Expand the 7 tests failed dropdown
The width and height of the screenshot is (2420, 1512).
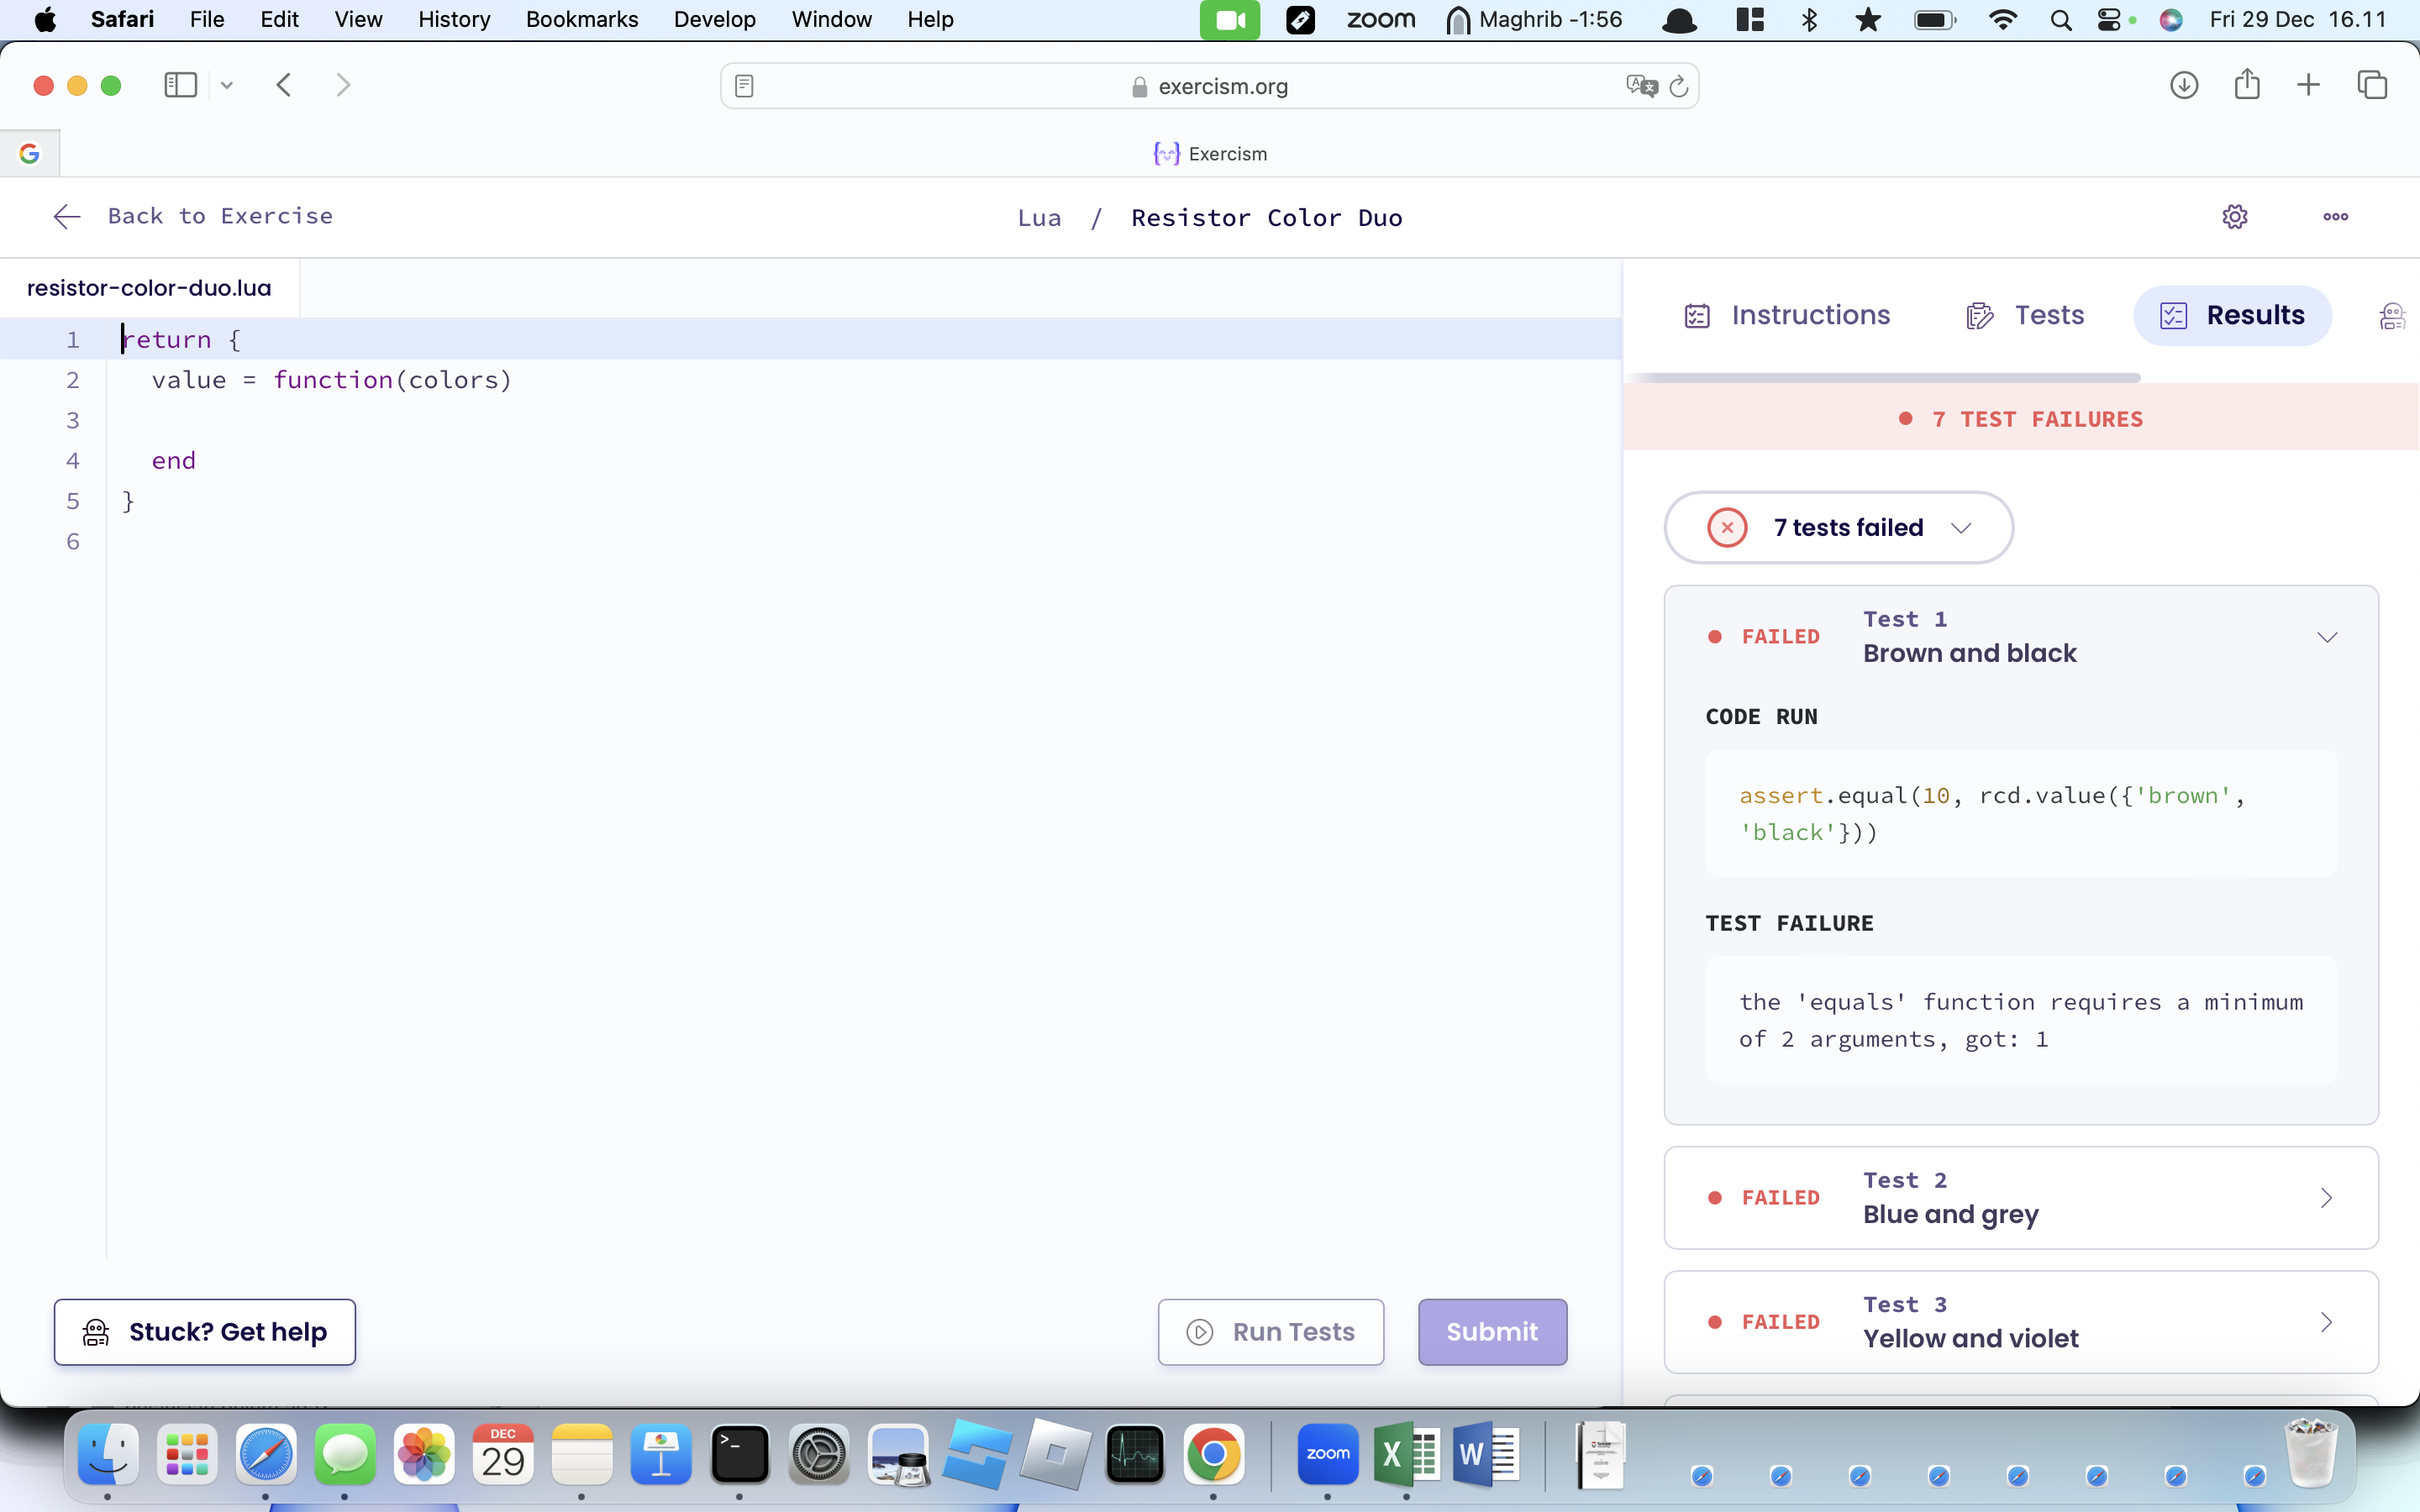1838,528
